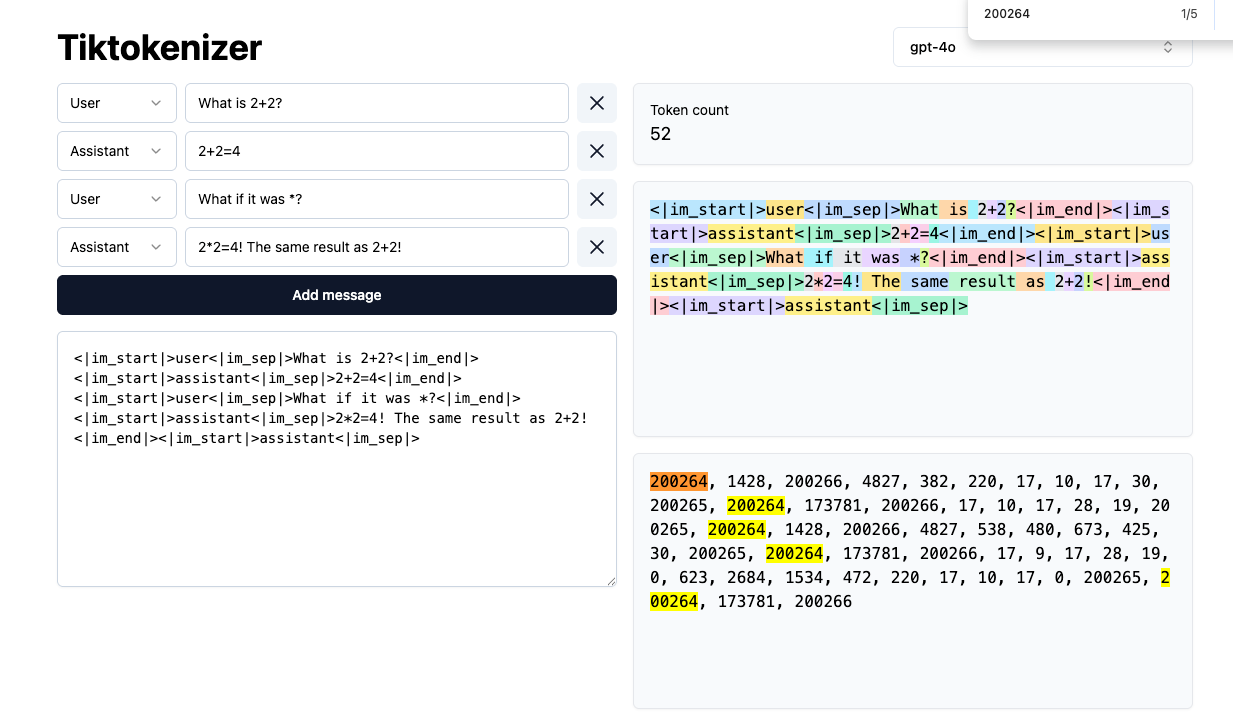Click the 'result' token in colored output
1233x722 pixels.
983,282
